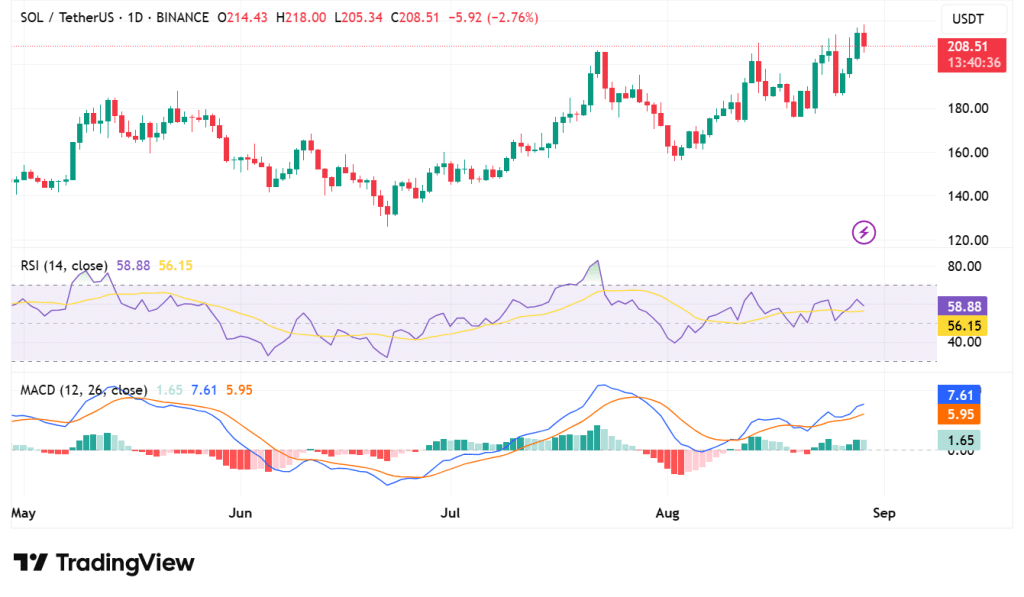Click the Jul label on the time axis
The width and height of the screenshot is (1024, 597).
point(451,513)
